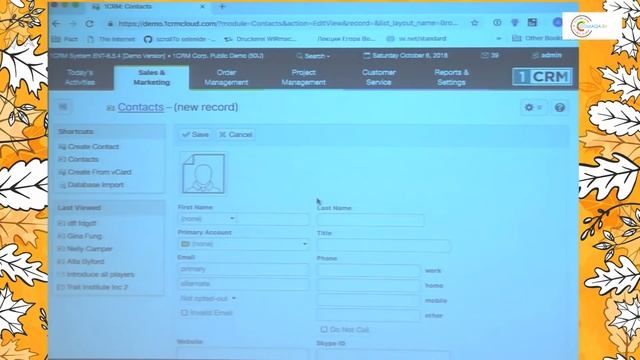Open Project Management tab
This screenshot has height=360, width=640.
[x=303, y=77]
